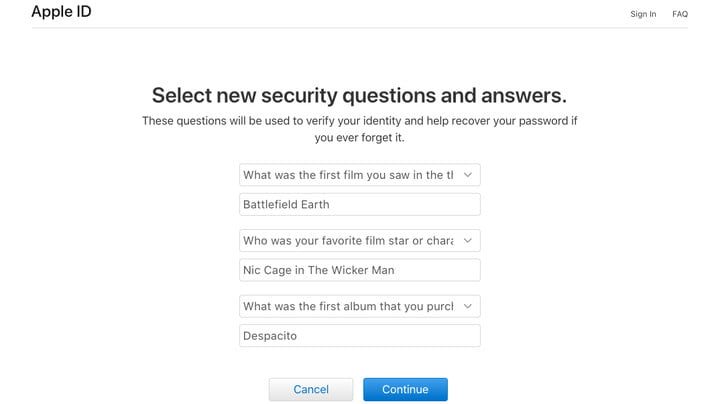Click the chevron on the favorite film star question
The width and height of the screenshot is (720, 404).
click(x=467, y=241)
